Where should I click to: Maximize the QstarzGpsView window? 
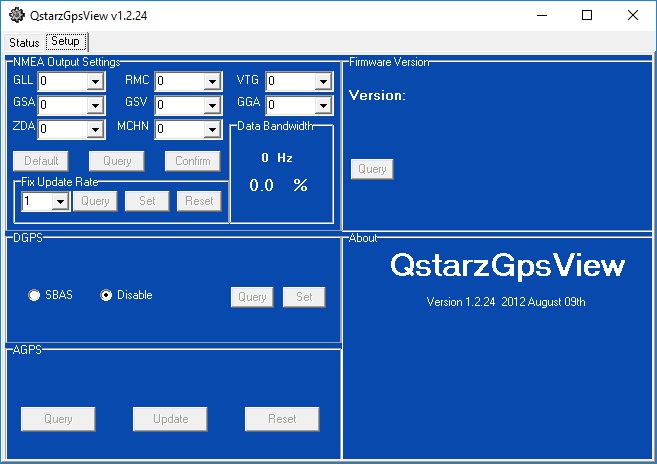point(587,16)
